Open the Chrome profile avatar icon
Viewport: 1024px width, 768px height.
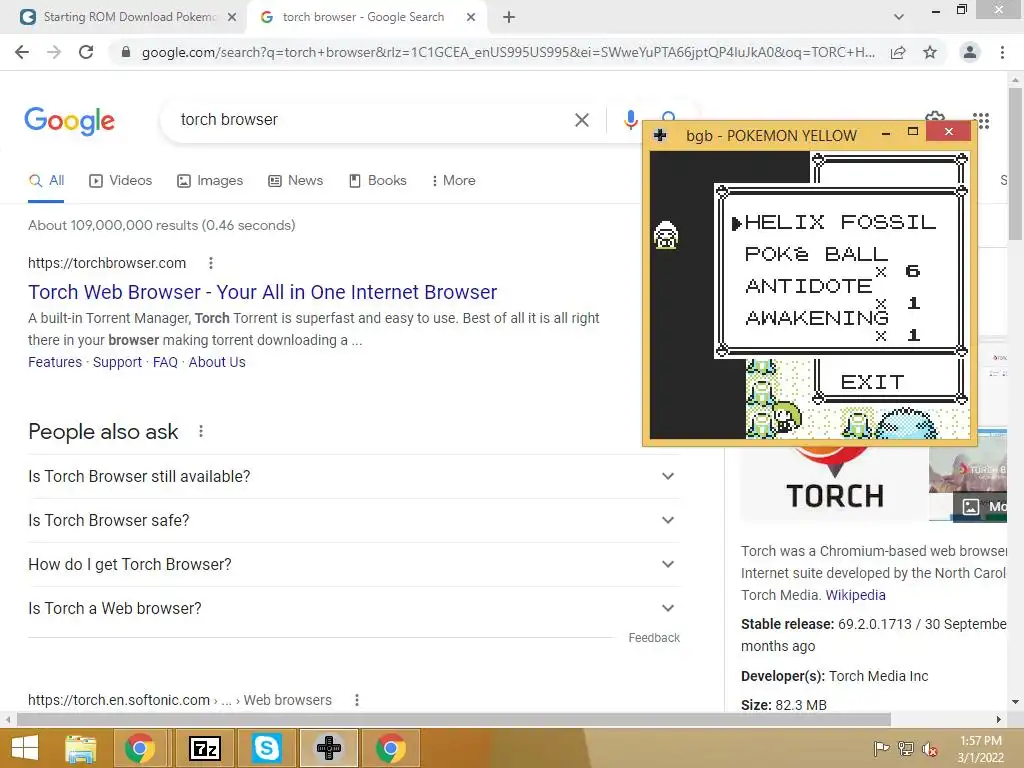(x=970, y=52)
